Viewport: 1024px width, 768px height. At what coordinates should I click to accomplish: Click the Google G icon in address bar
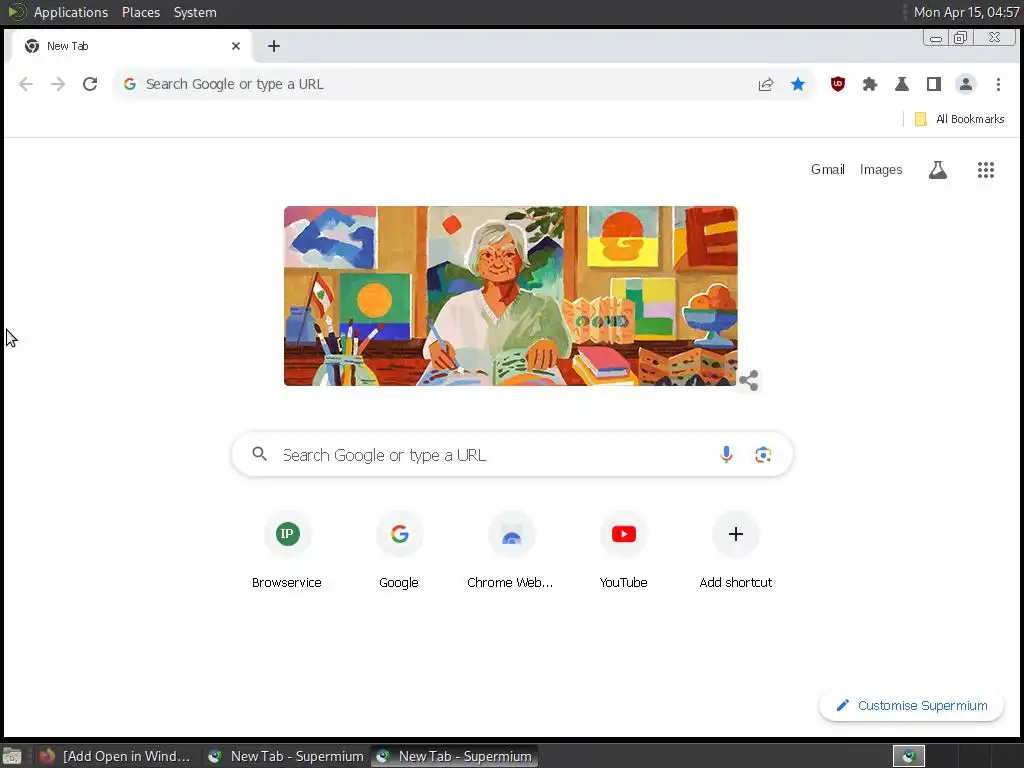[x=129, y=84]
